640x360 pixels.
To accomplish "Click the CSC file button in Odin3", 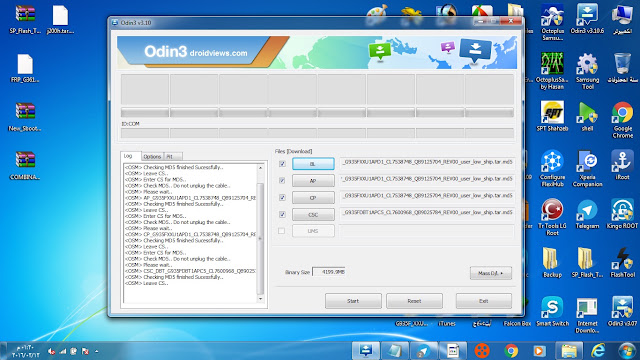I will [x=313, y=215].
